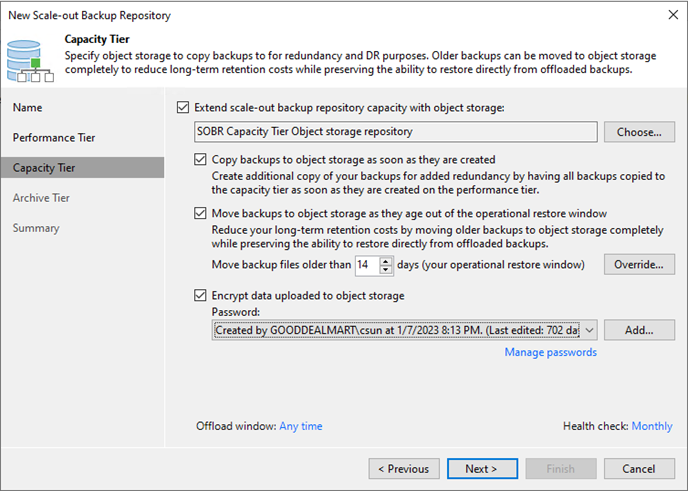This screenshot has width=688, height=491.
Task: Go to the Performance Tier step
Action: coord(54,138)
